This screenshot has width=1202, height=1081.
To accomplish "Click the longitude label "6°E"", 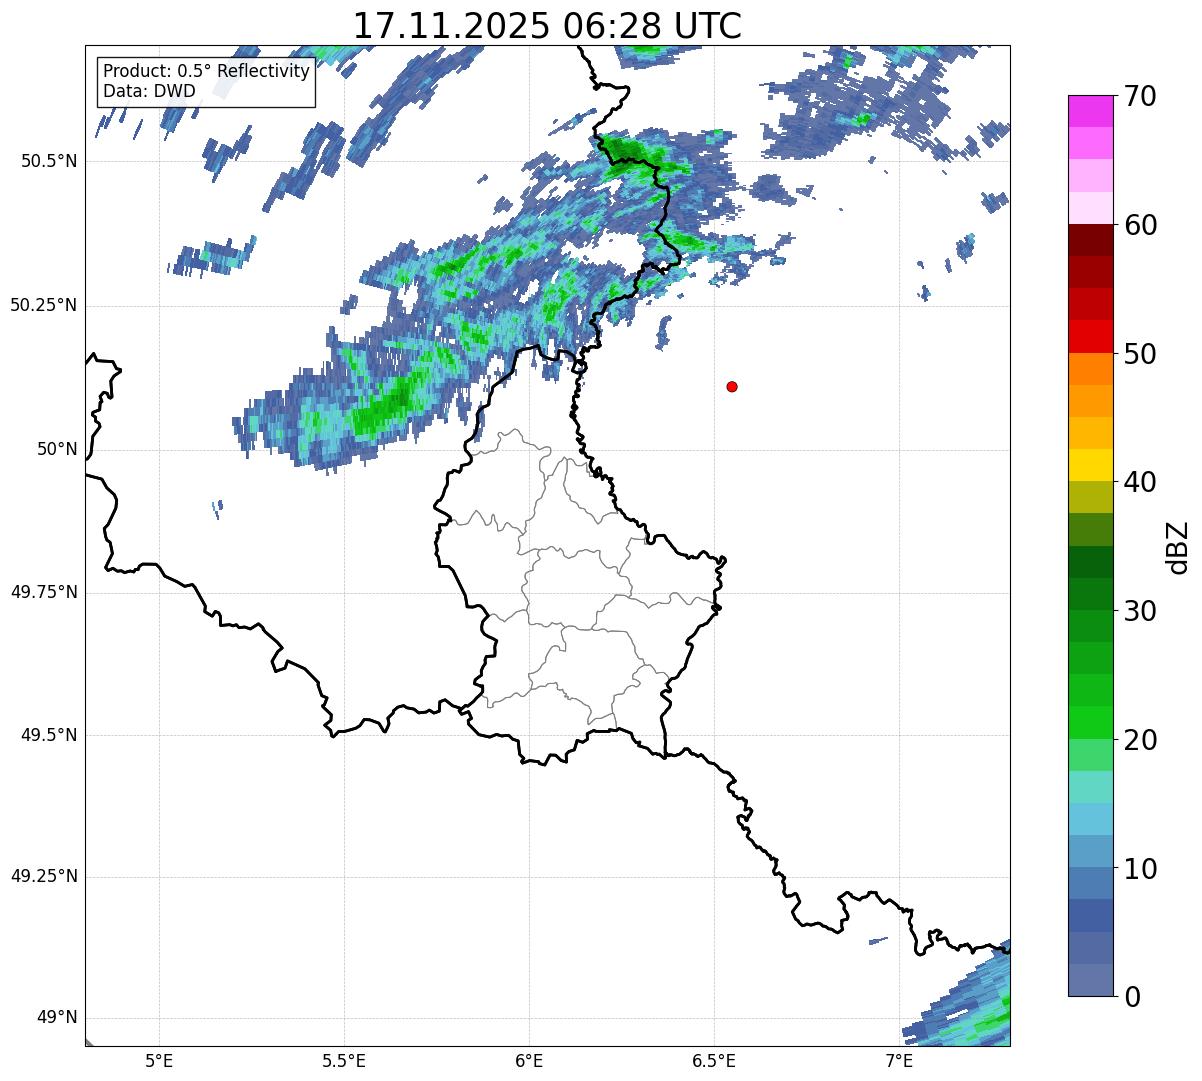I will [x=529, y=1060].
